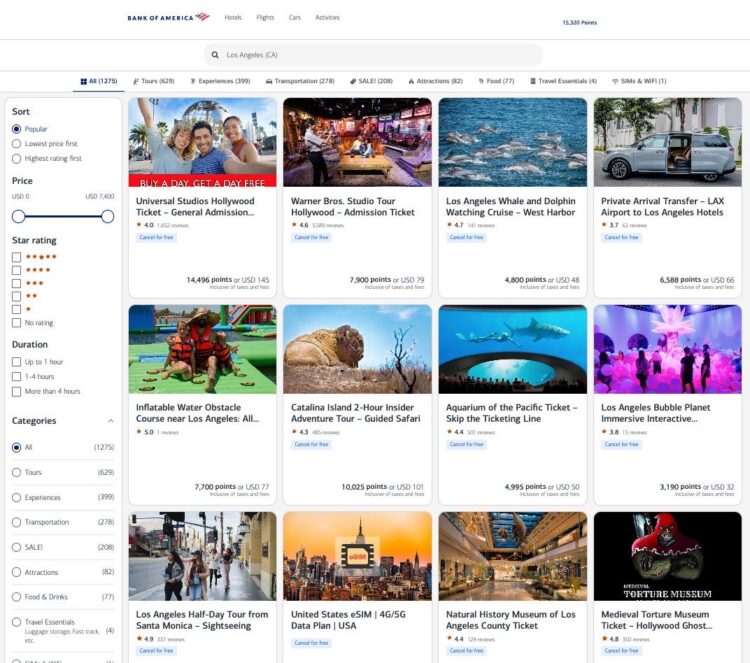Click the 7,700 points or USD 77 price
Viewport: 750px width, 663px height.
click(x=232, y=487)
